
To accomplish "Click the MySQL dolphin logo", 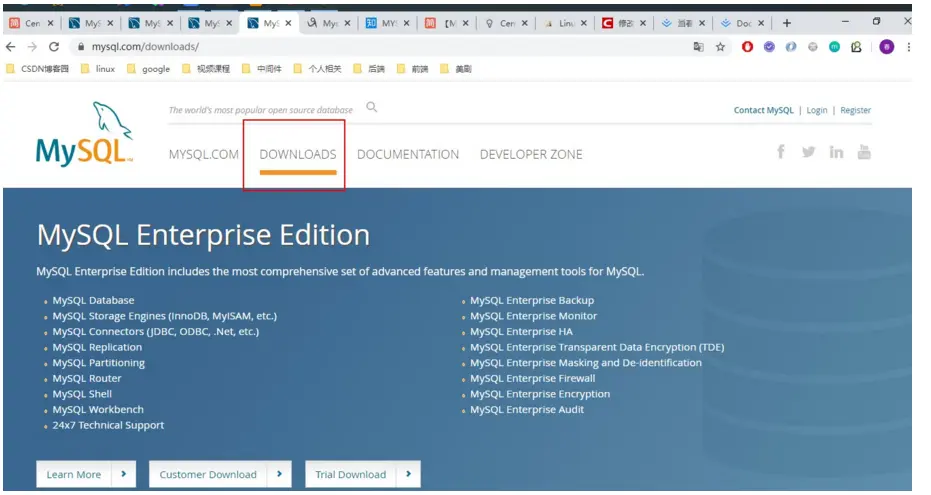I will tap(84, 134).
